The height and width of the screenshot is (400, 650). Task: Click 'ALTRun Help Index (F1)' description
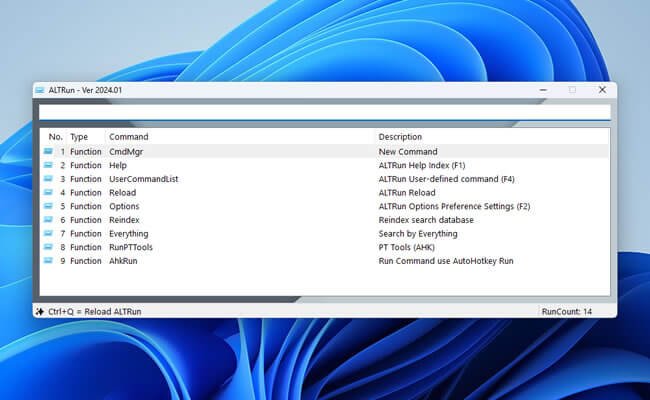pyautogui.click(x=422, y=165)
